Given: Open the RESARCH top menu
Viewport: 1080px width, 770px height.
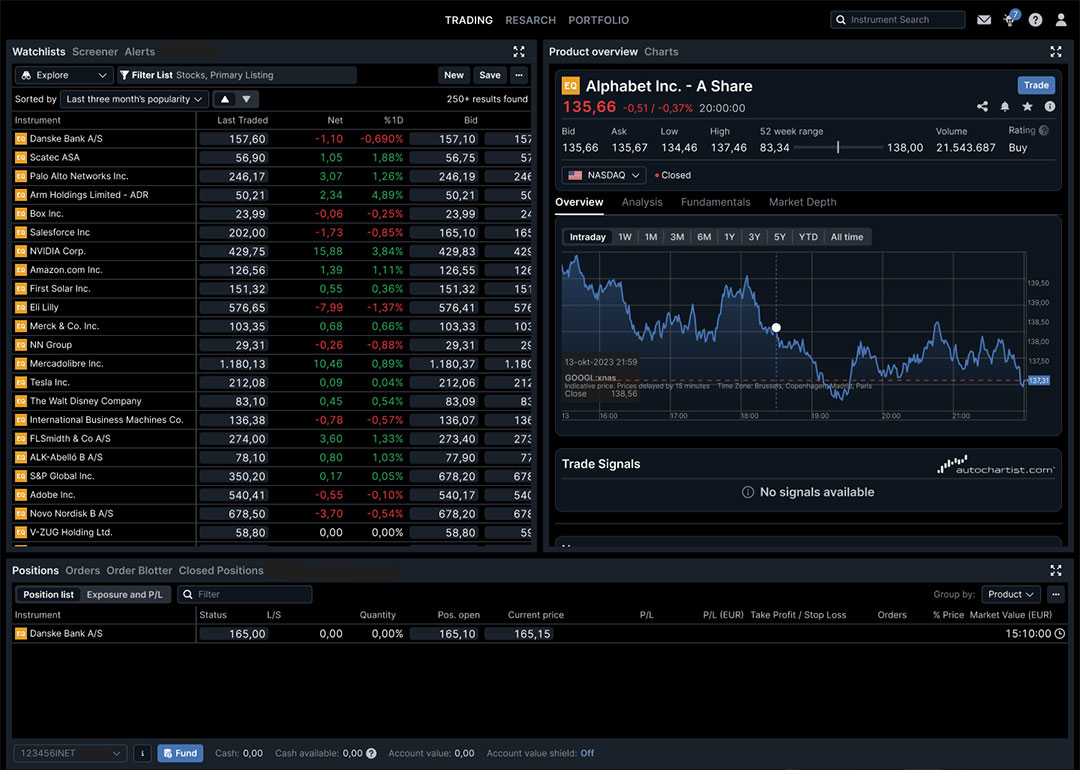Looking at the screenshot, I should coord(530,20).
